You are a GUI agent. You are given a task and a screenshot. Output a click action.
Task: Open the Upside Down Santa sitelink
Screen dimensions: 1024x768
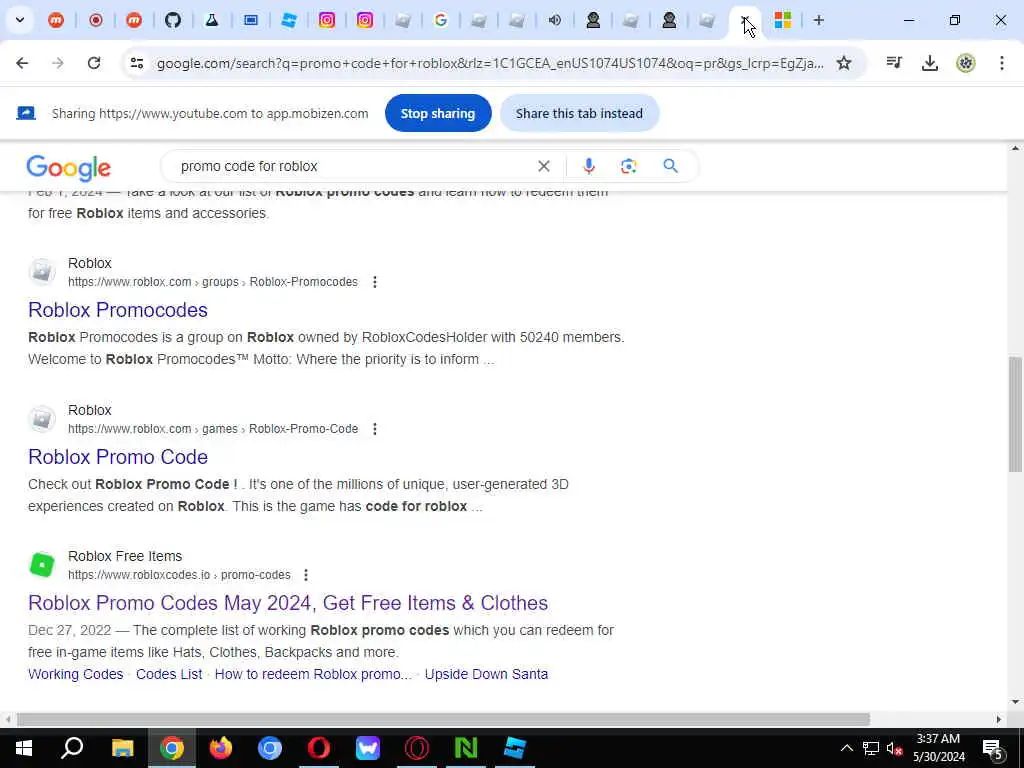pos(487,674)
